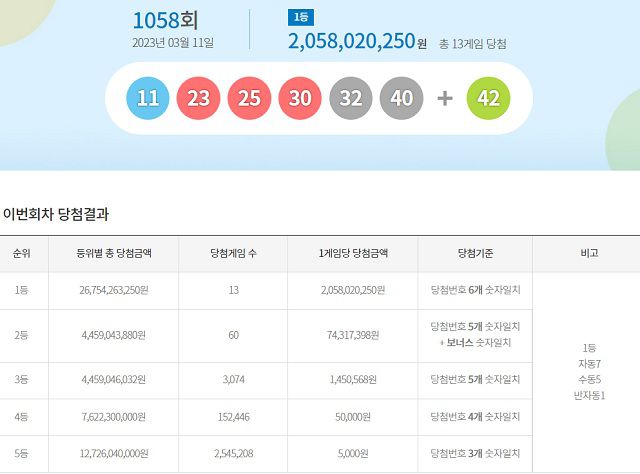Click the 등위별 총 당첨금액 column header
The width and height of the screenshot is (640, 474).
point(114,254)
